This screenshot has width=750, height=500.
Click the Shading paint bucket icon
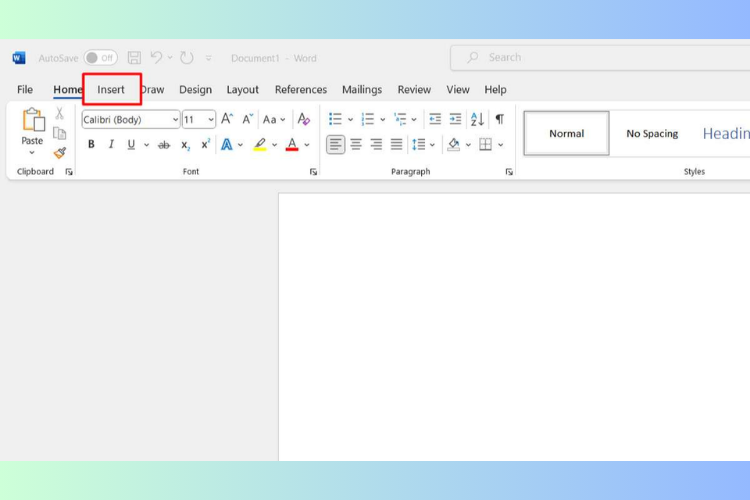coord(453,144)
